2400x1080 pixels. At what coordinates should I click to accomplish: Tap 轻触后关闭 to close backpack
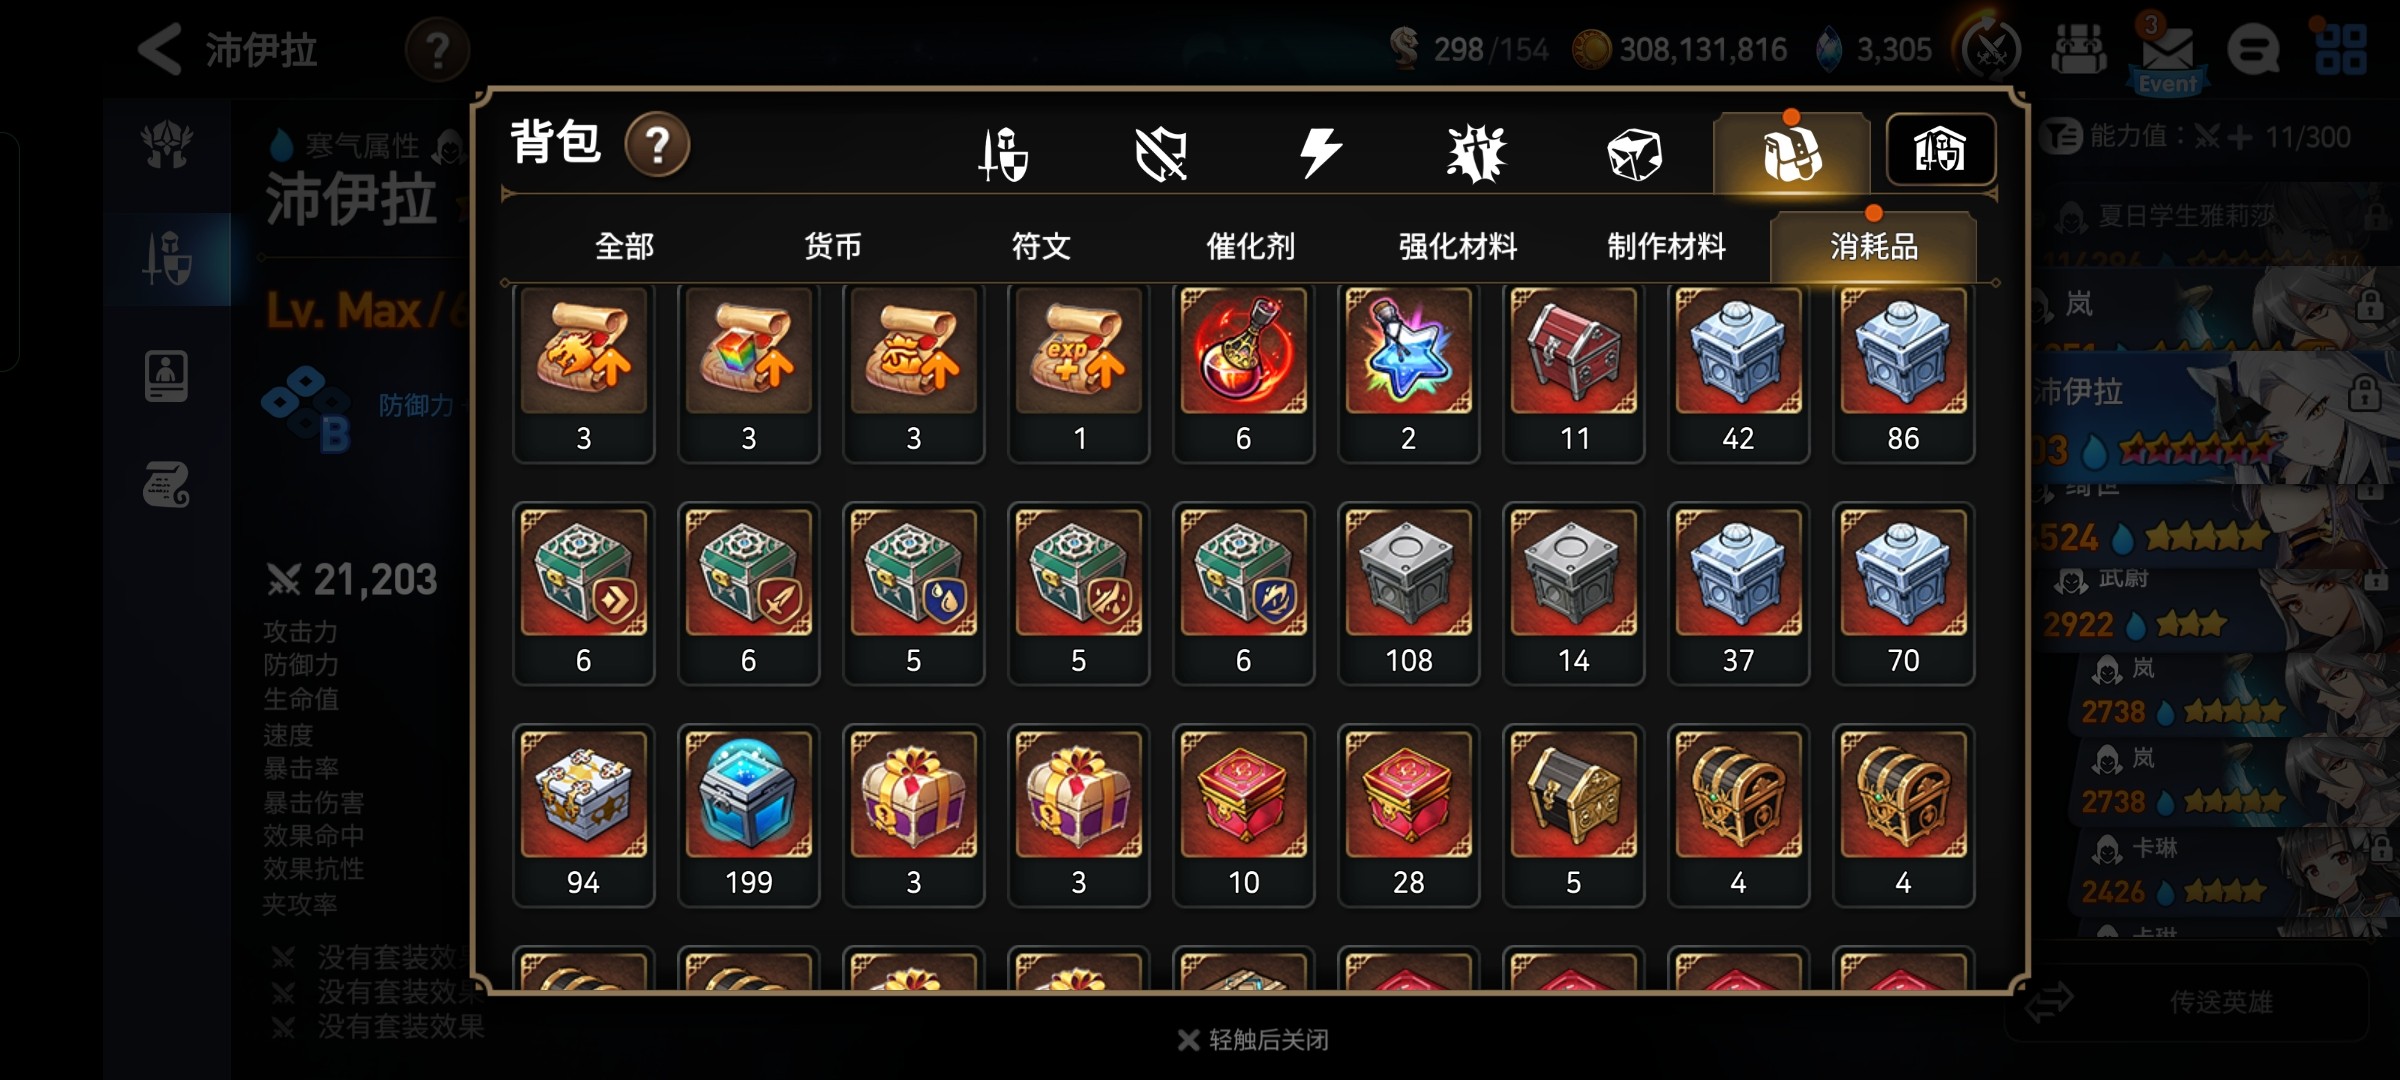[1253, 1040]
